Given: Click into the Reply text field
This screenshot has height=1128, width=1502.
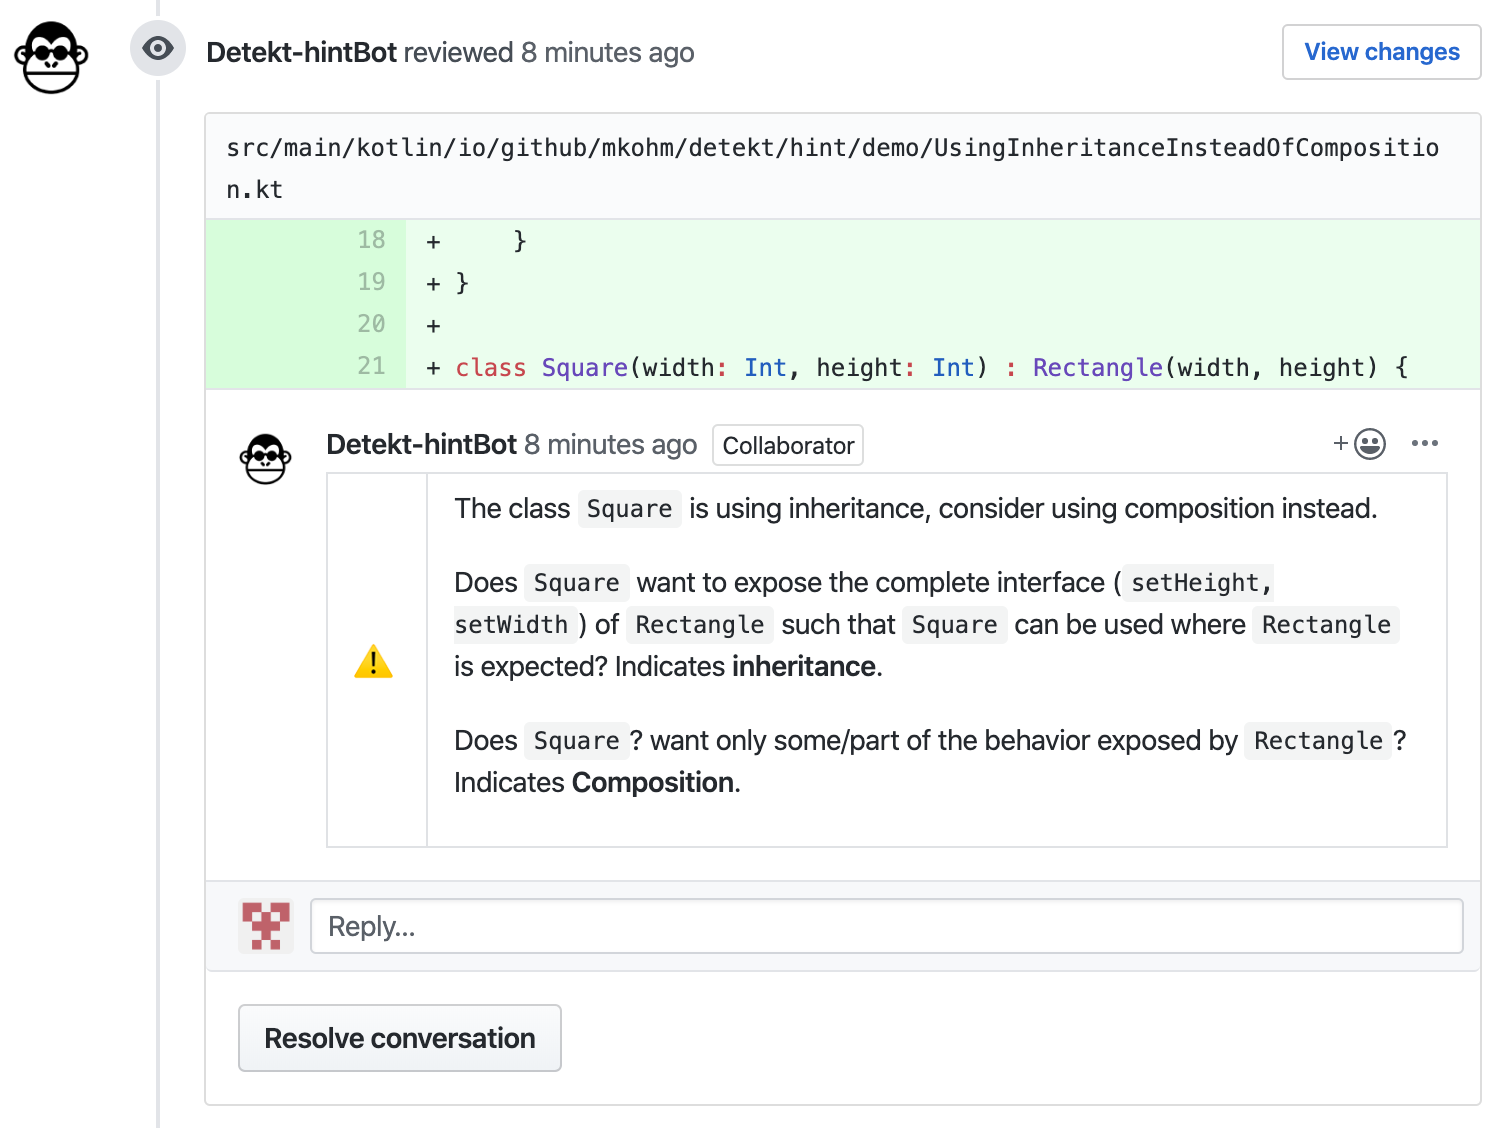Looking at the screenshot, I should pos(886,926).
